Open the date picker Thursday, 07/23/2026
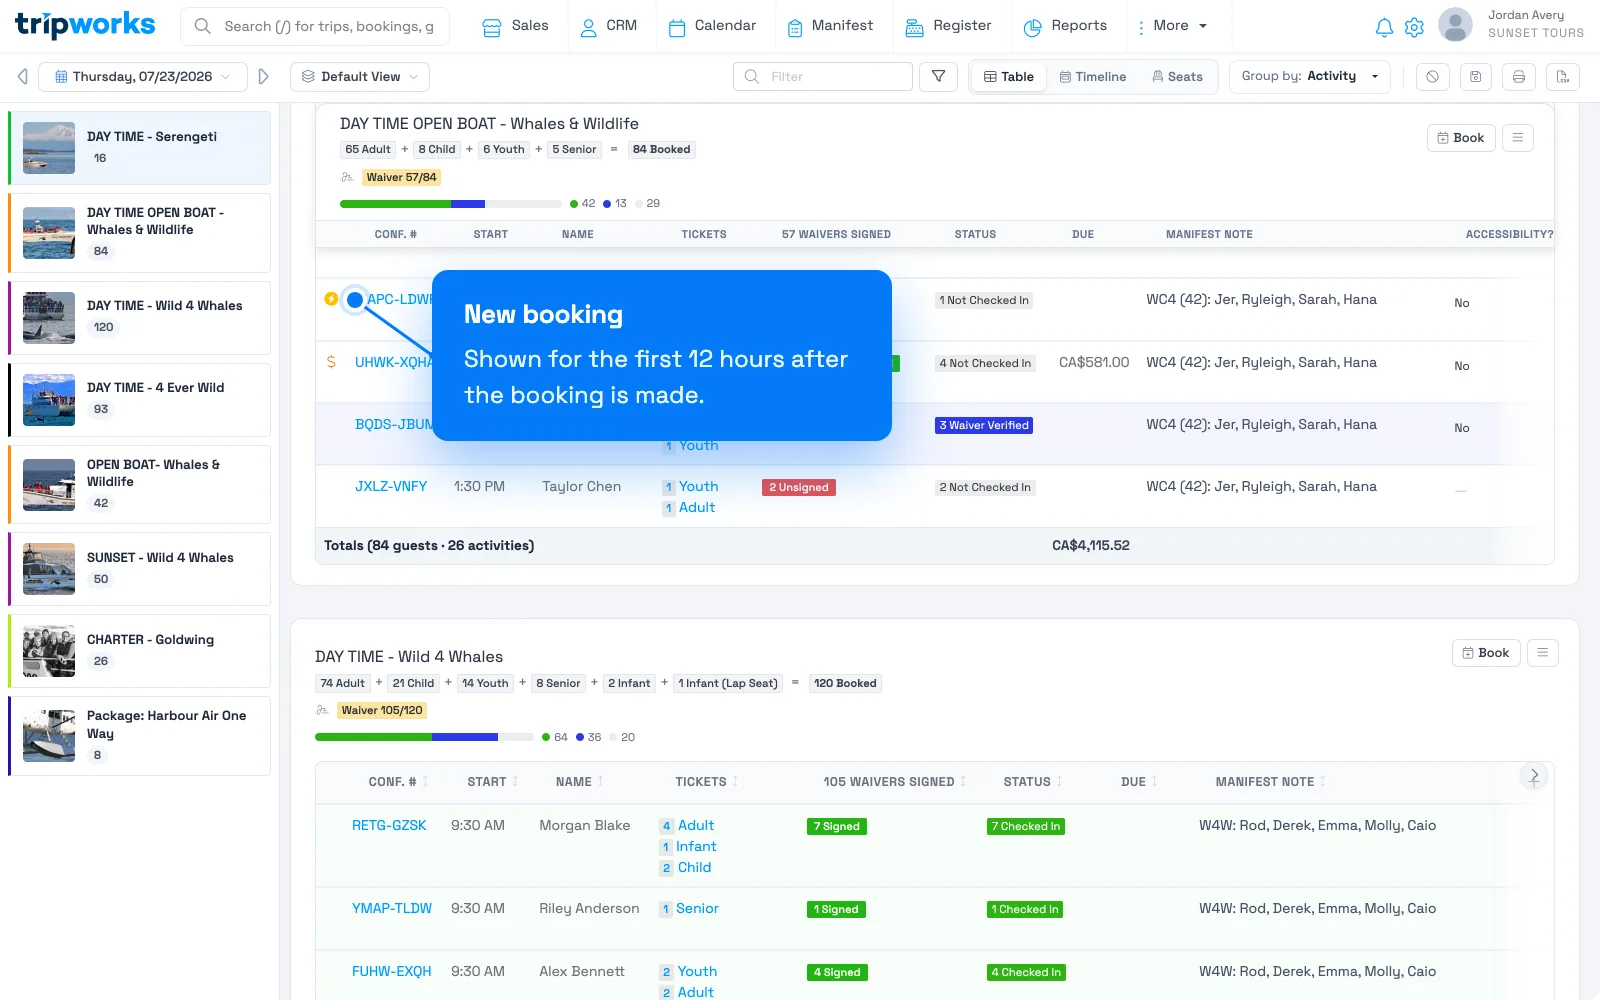 (143, 77)
